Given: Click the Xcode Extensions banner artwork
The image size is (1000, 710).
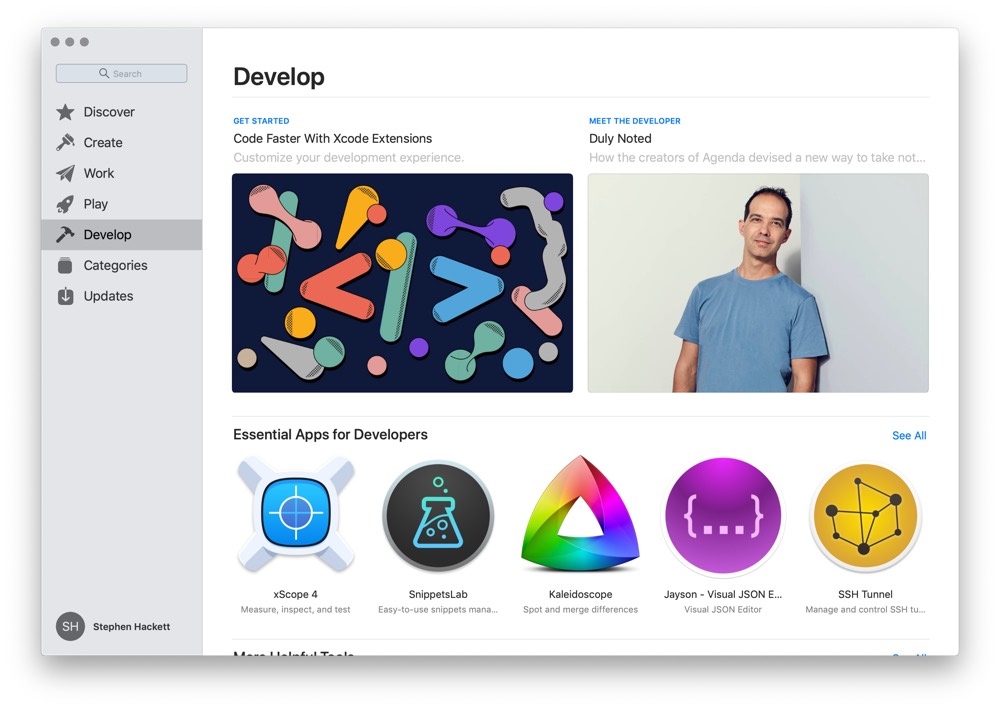Looking at the screenshot, I should click(x=402, y=282).
